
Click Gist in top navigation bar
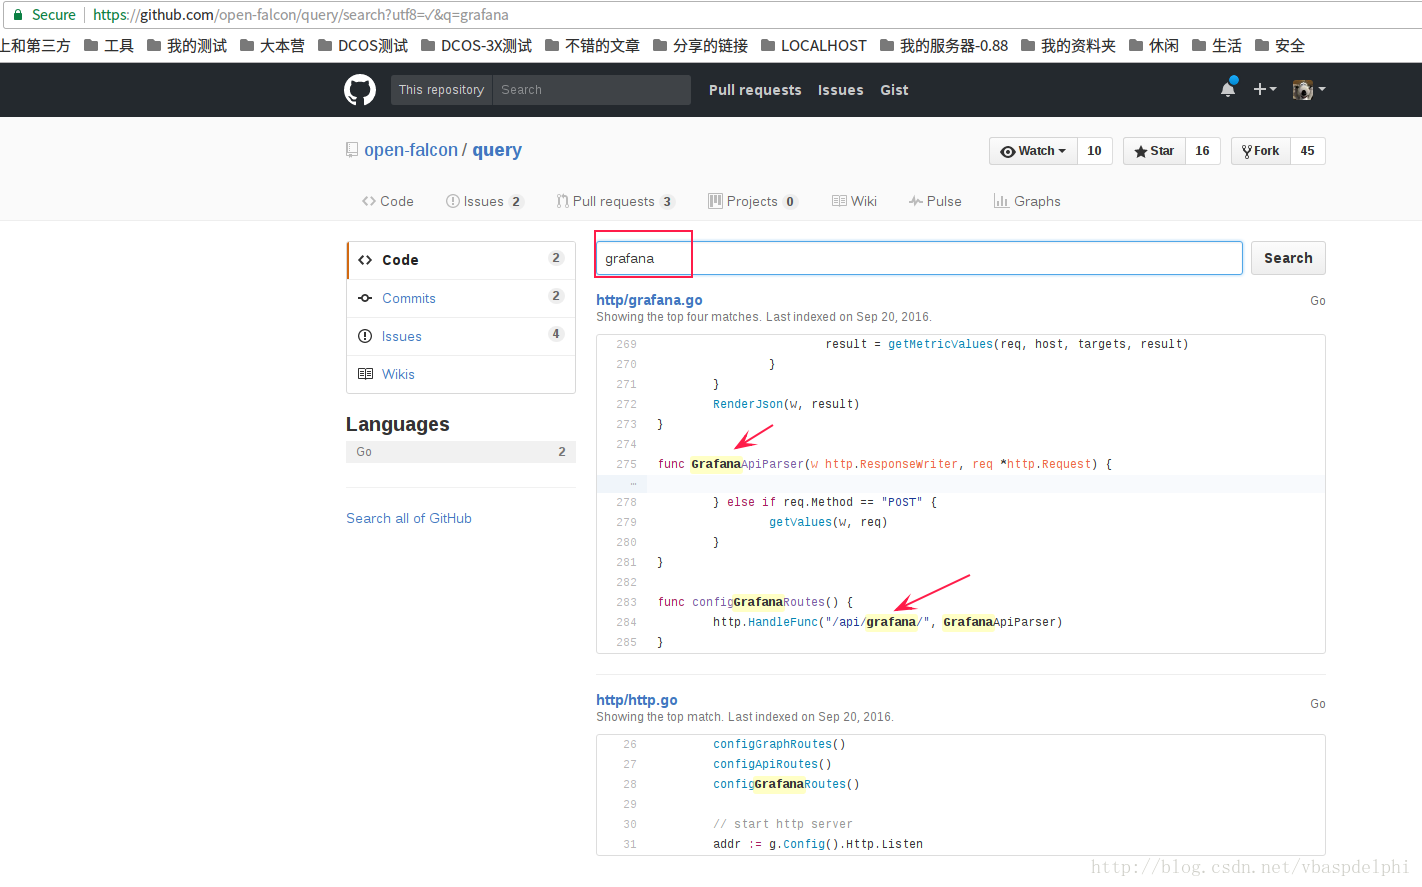point(894,90)
